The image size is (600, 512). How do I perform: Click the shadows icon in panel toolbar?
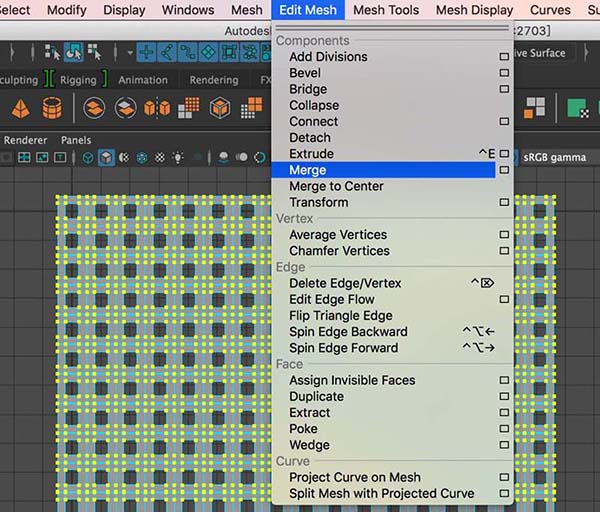pyautogui.click(x=223, y=157)
